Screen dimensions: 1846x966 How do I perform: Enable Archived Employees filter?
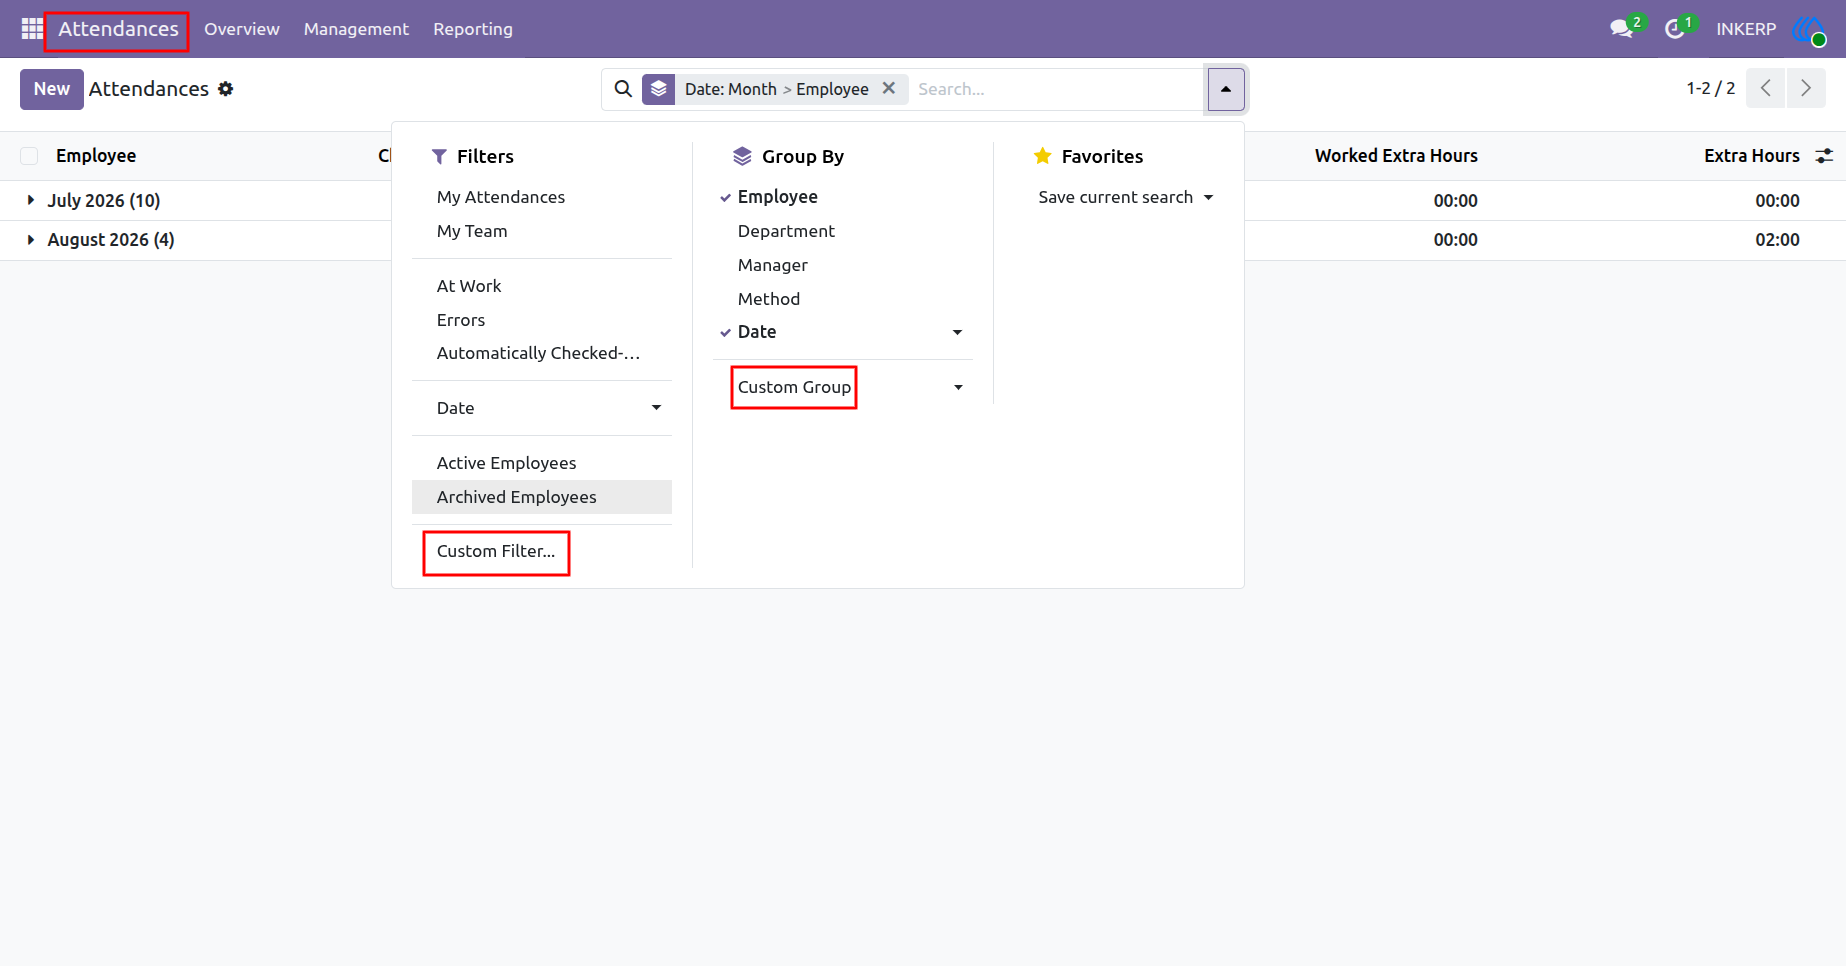click(542, 497)
